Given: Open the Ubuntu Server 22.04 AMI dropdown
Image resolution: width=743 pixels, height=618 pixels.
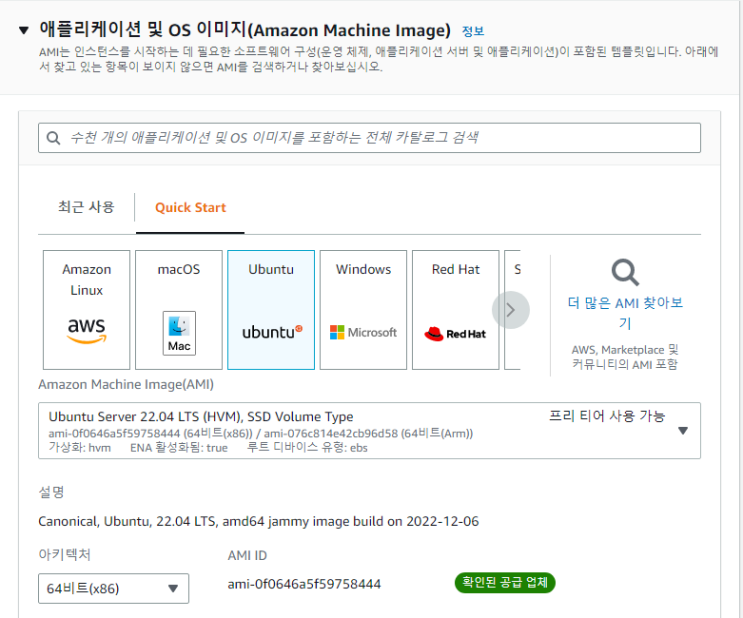Looking at the screenshot, I should pyautogui.click(x=369, y=431).
